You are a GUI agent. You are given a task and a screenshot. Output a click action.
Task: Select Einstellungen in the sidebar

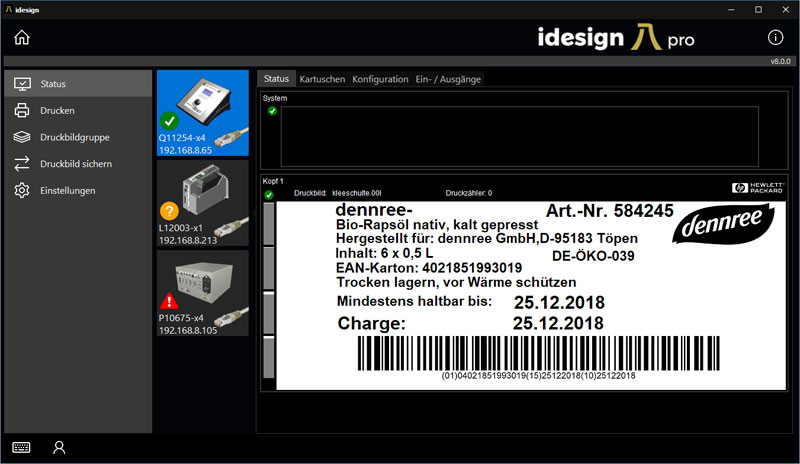[x=78, y=190]
